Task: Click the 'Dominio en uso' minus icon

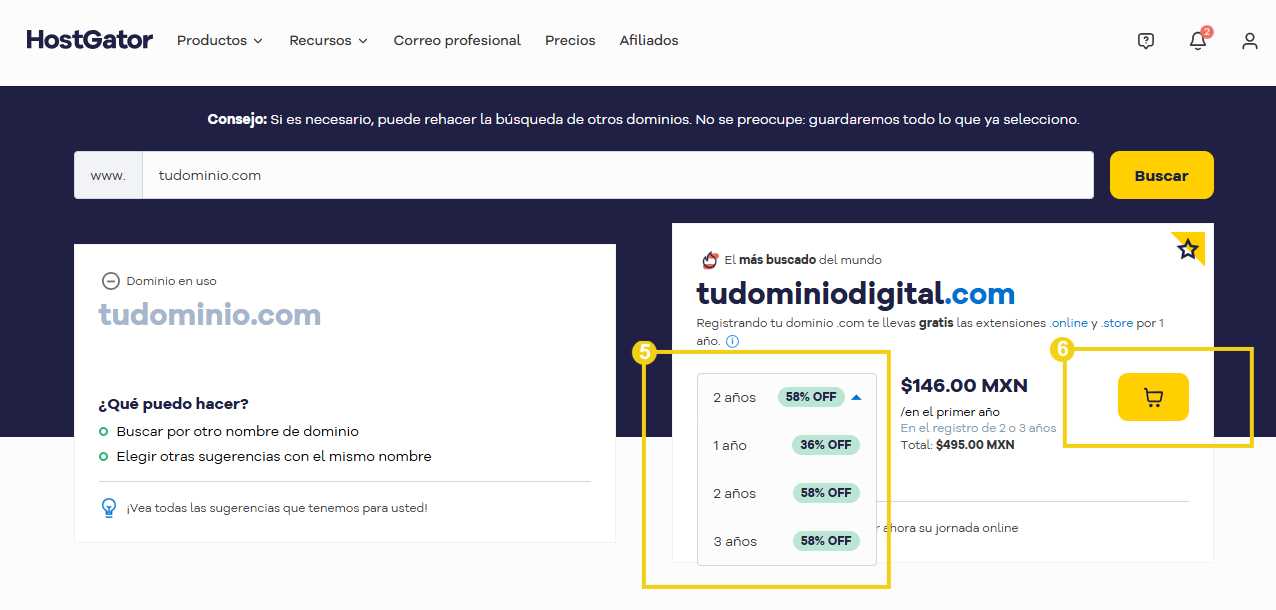Action: (x=111, y=281)
